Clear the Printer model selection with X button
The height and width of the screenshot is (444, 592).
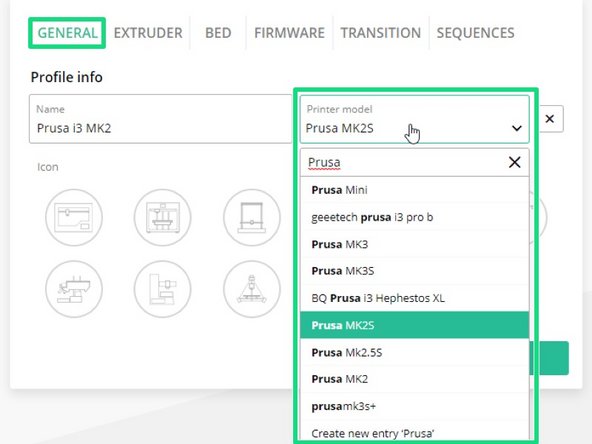coord(550,119)
